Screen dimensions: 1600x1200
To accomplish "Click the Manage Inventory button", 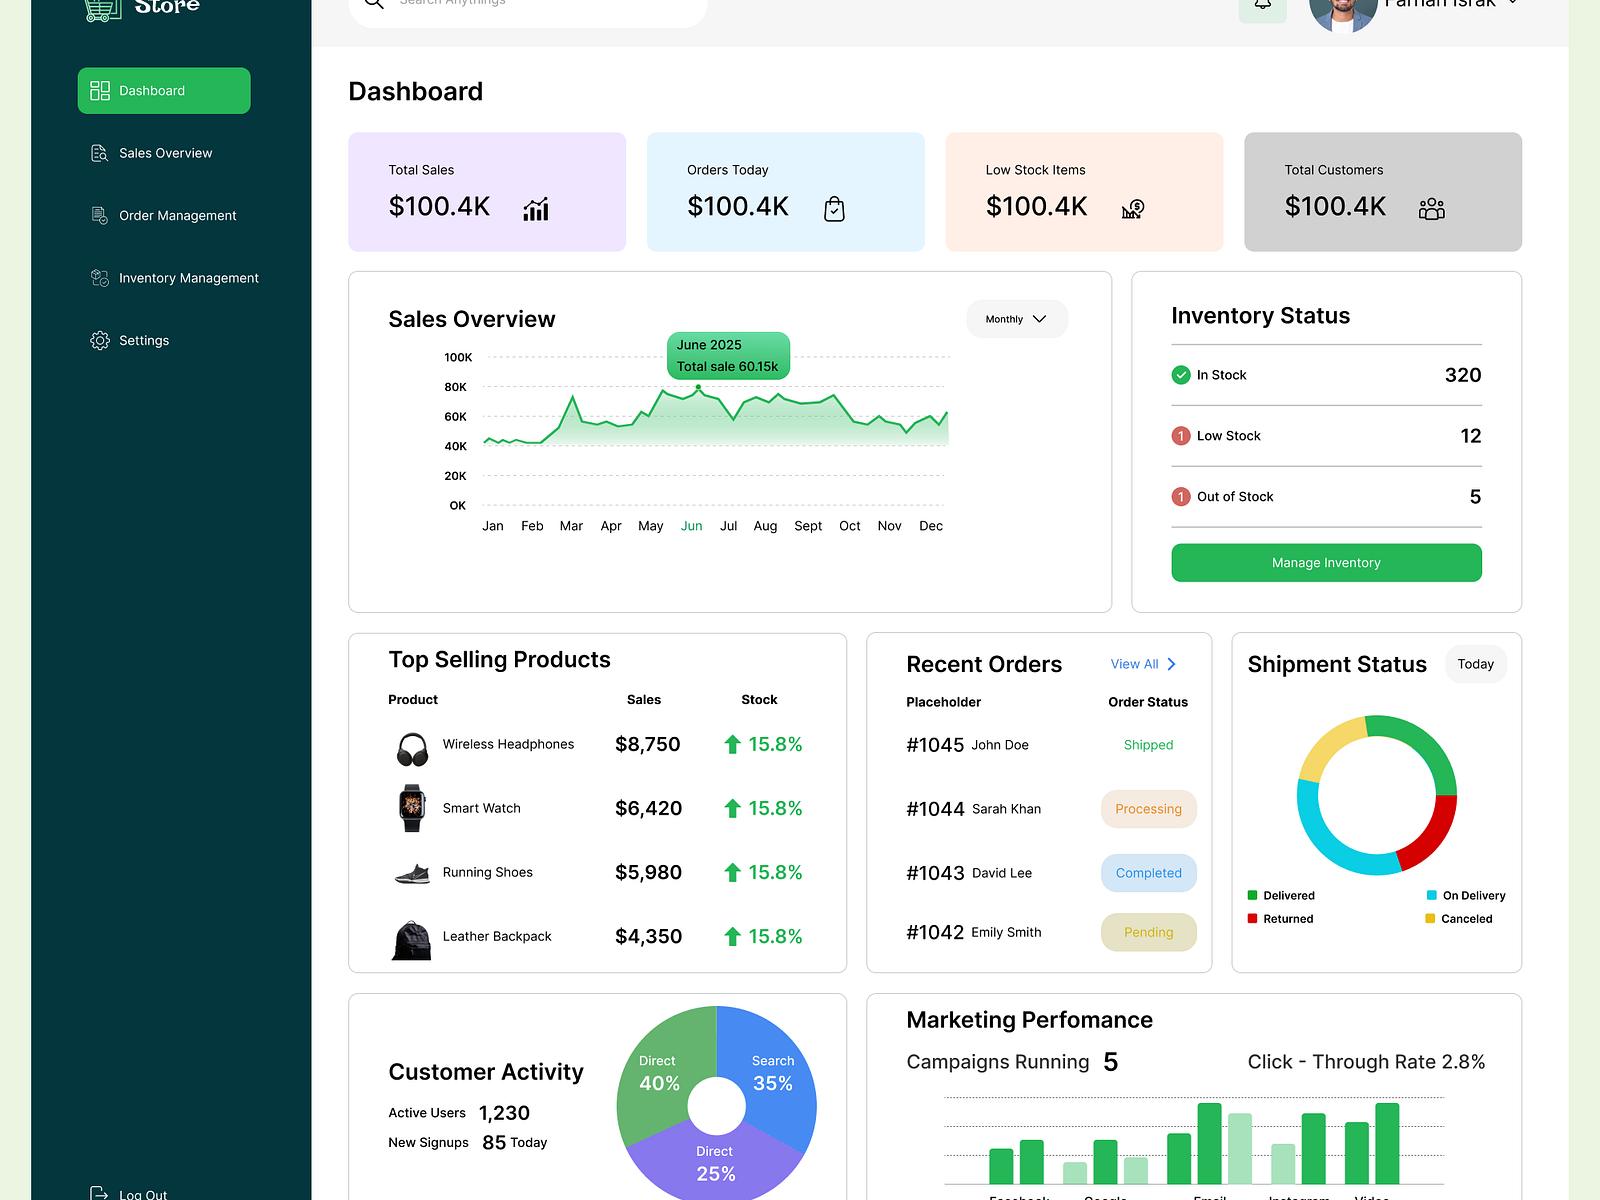I will coord(1326,563).
